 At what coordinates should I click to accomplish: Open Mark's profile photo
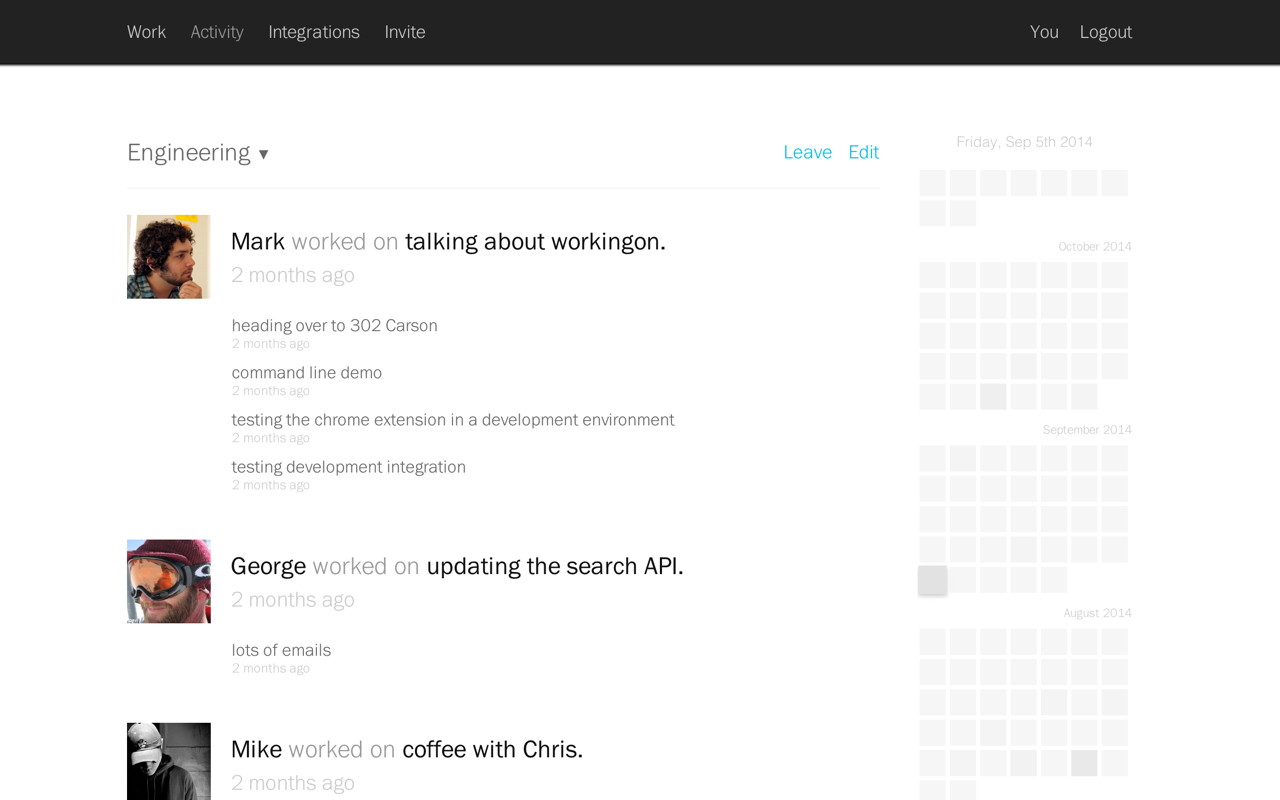168,256
